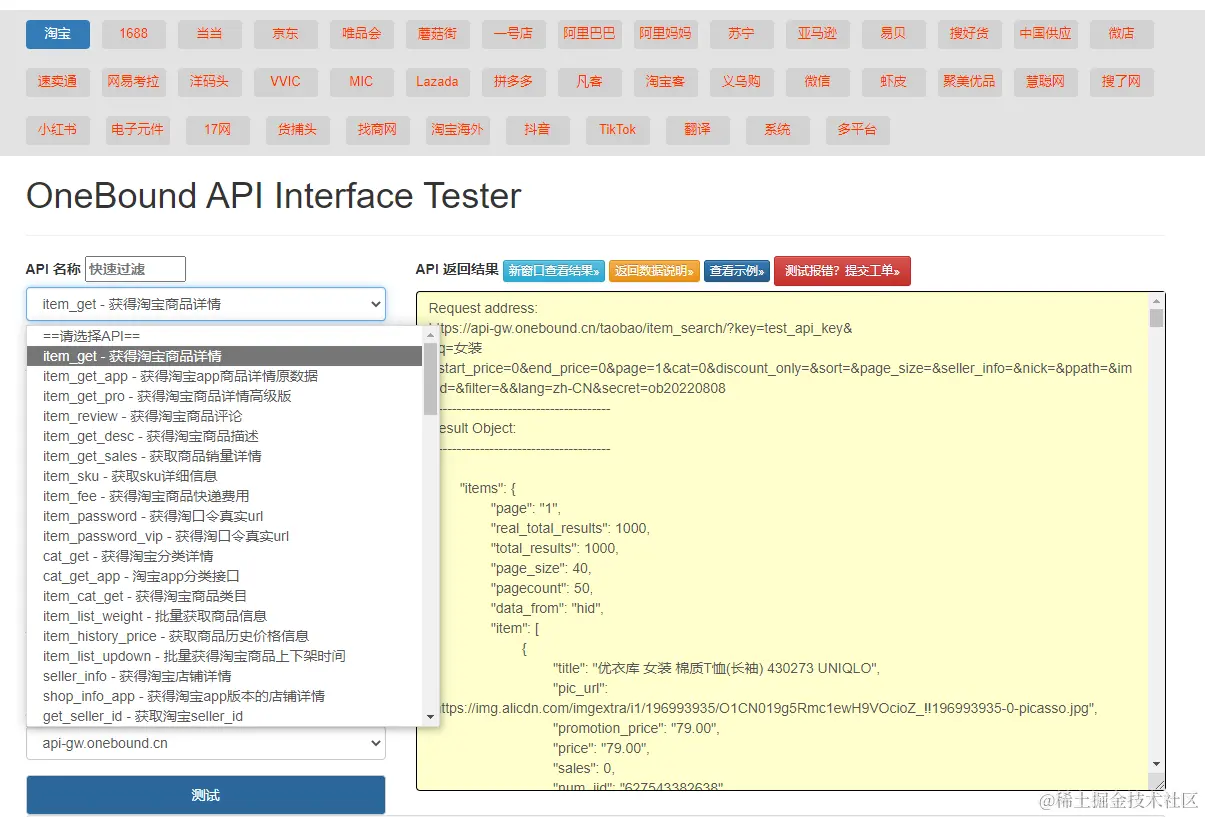Click the 查看示例 button

coord(737,271)
